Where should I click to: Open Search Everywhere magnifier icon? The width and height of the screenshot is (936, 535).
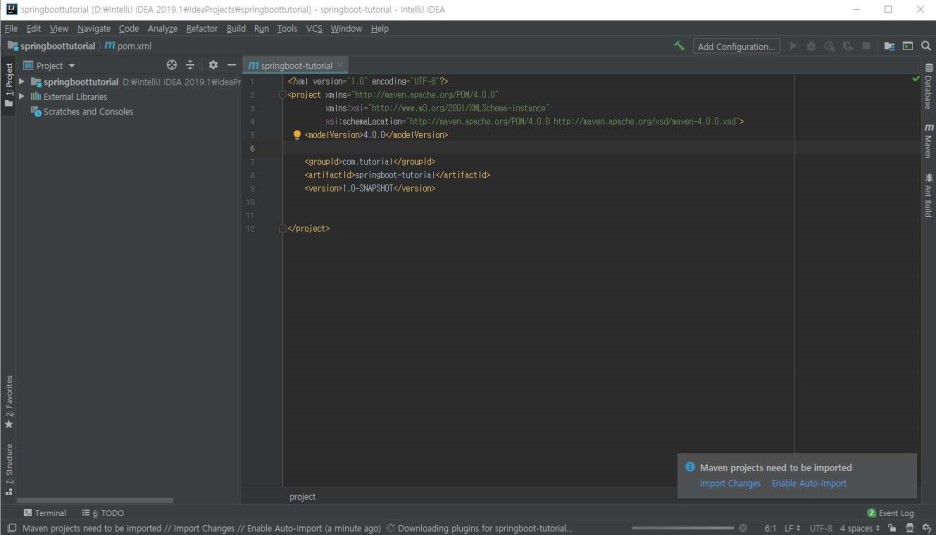point(926,46)
